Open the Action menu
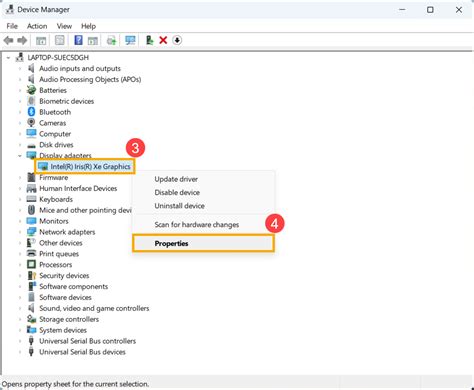This screenshot has width=474, height=390. click(37, 26)
